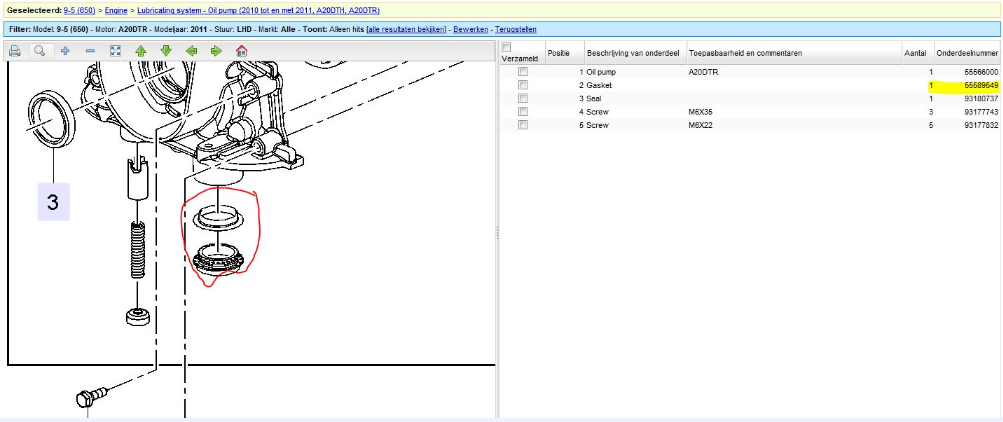Check the box for Oil pump row

pos(522,73)
